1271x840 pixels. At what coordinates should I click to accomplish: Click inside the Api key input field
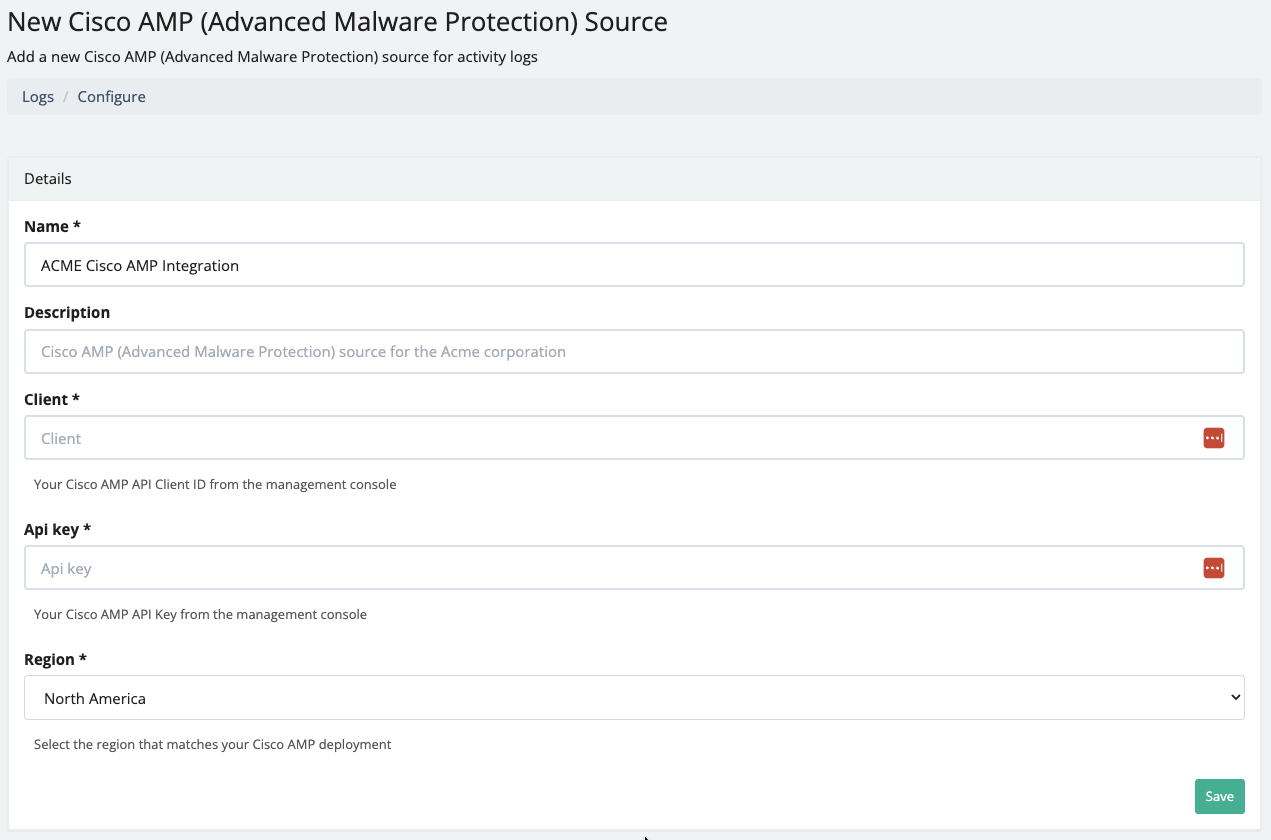click(x=610, y=568)
